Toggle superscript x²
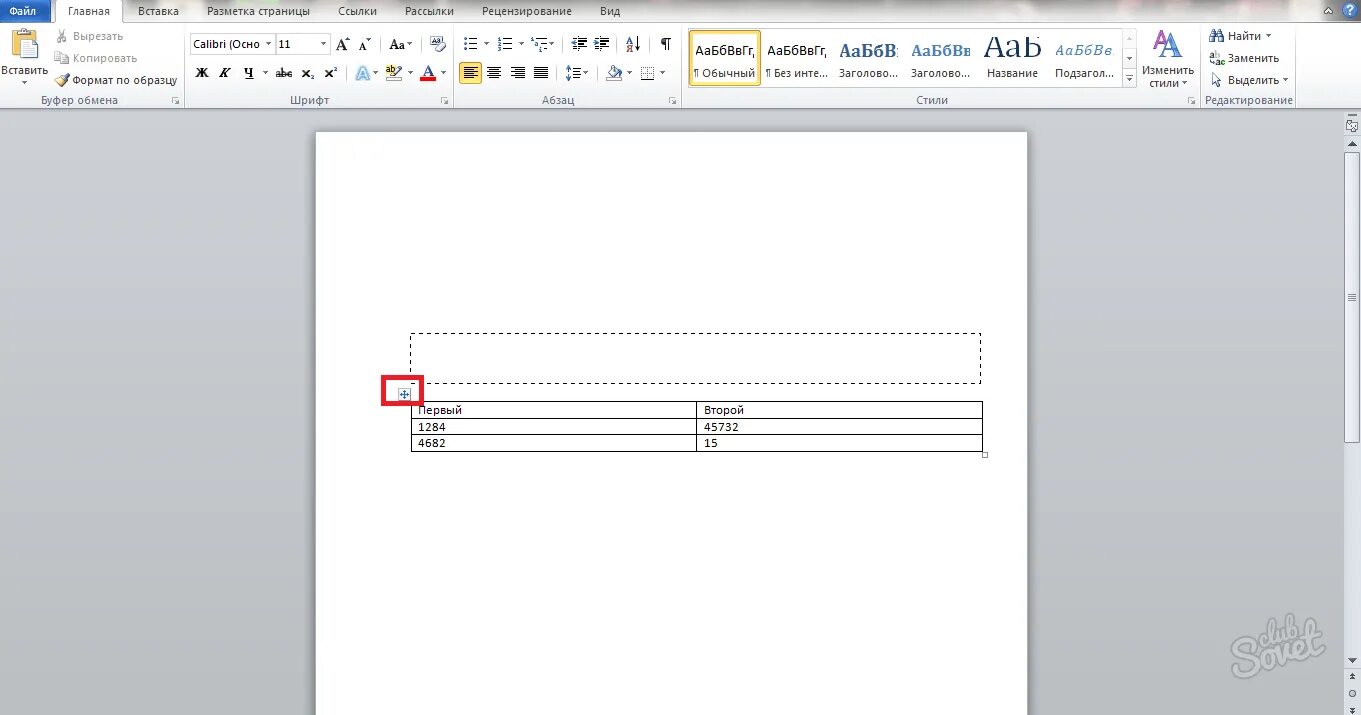 pos(331,73)
